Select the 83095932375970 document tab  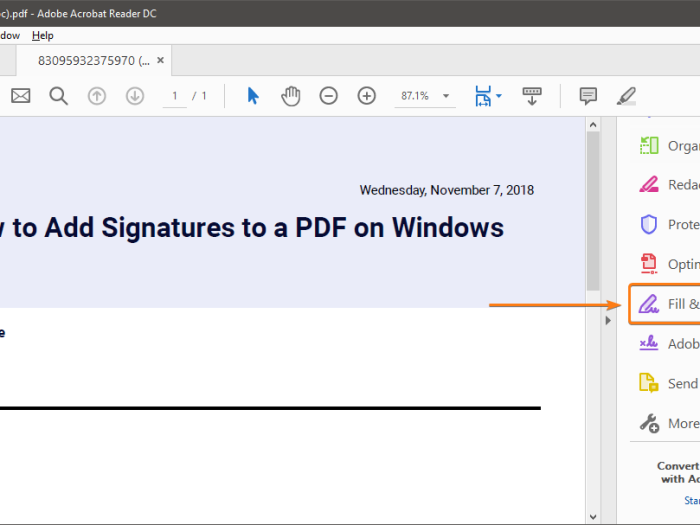(94, 60)
